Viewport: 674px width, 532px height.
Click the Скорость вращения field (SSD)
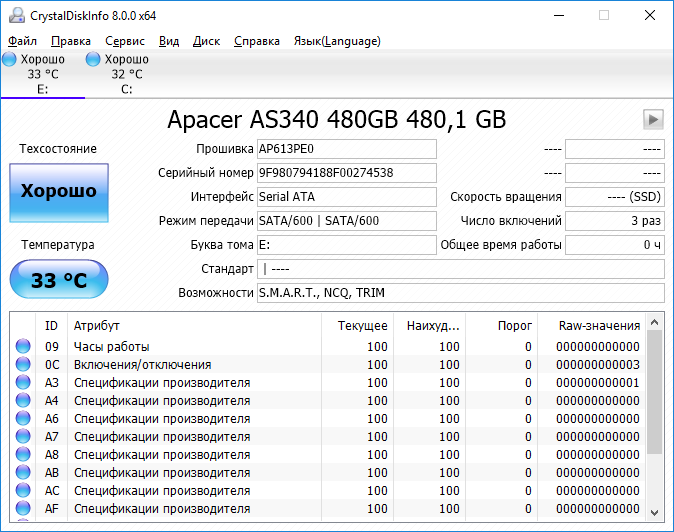click(x=615, y=197)
